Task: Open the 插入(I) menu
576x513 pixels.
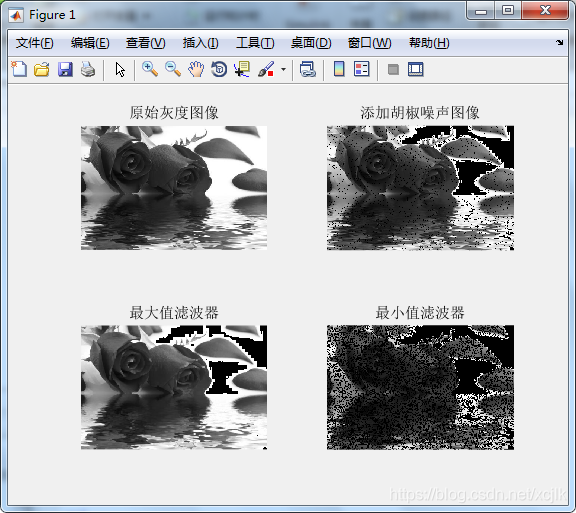Action: [x=201, y=43]
